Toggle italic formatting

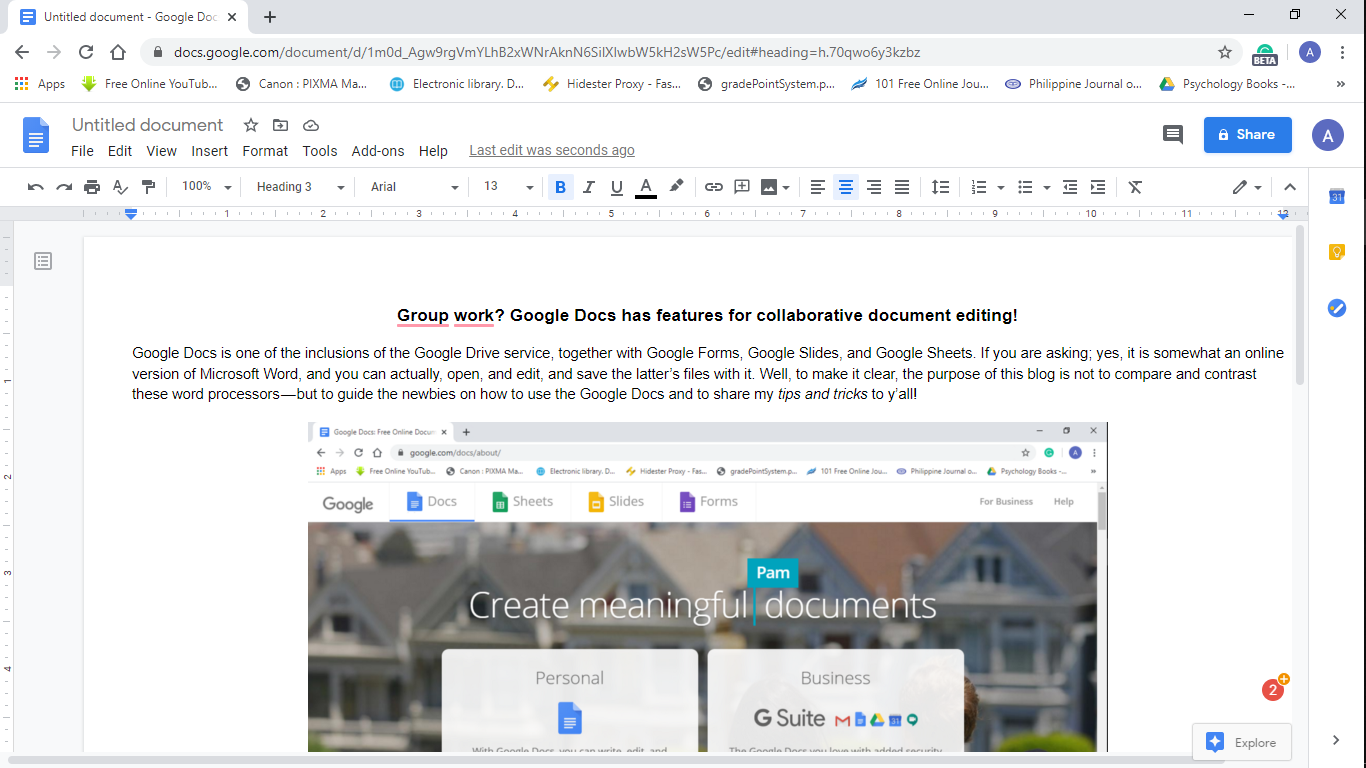pyautogui.click(x=588, y=187)
